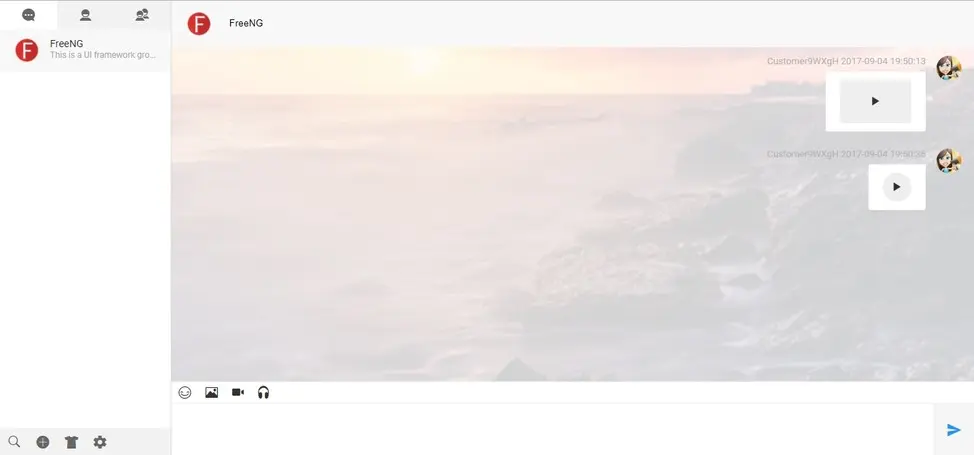Image resolution: width=974 pixels, height=455 pixels.
Task: Open search with magnifier icon
Action: point(14,442)
